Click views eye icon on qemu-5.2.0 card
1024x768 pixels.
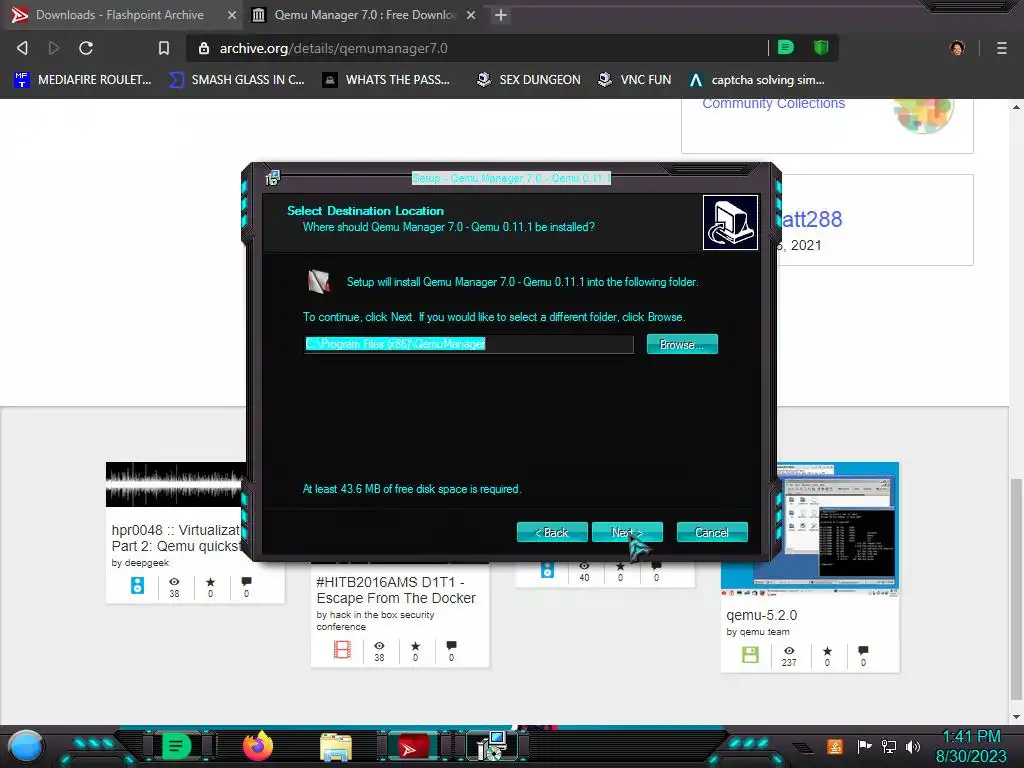coord(789,650)
